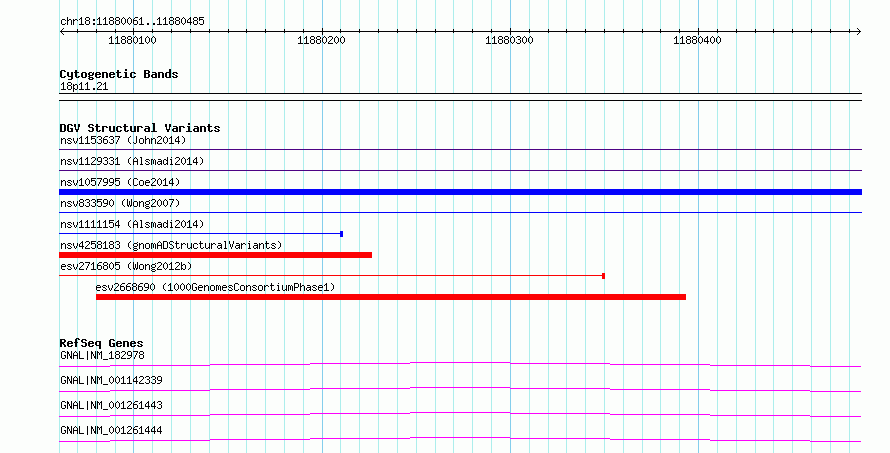
Task: Click the purple line of nsv1129331
Action: tap(460, 170)
